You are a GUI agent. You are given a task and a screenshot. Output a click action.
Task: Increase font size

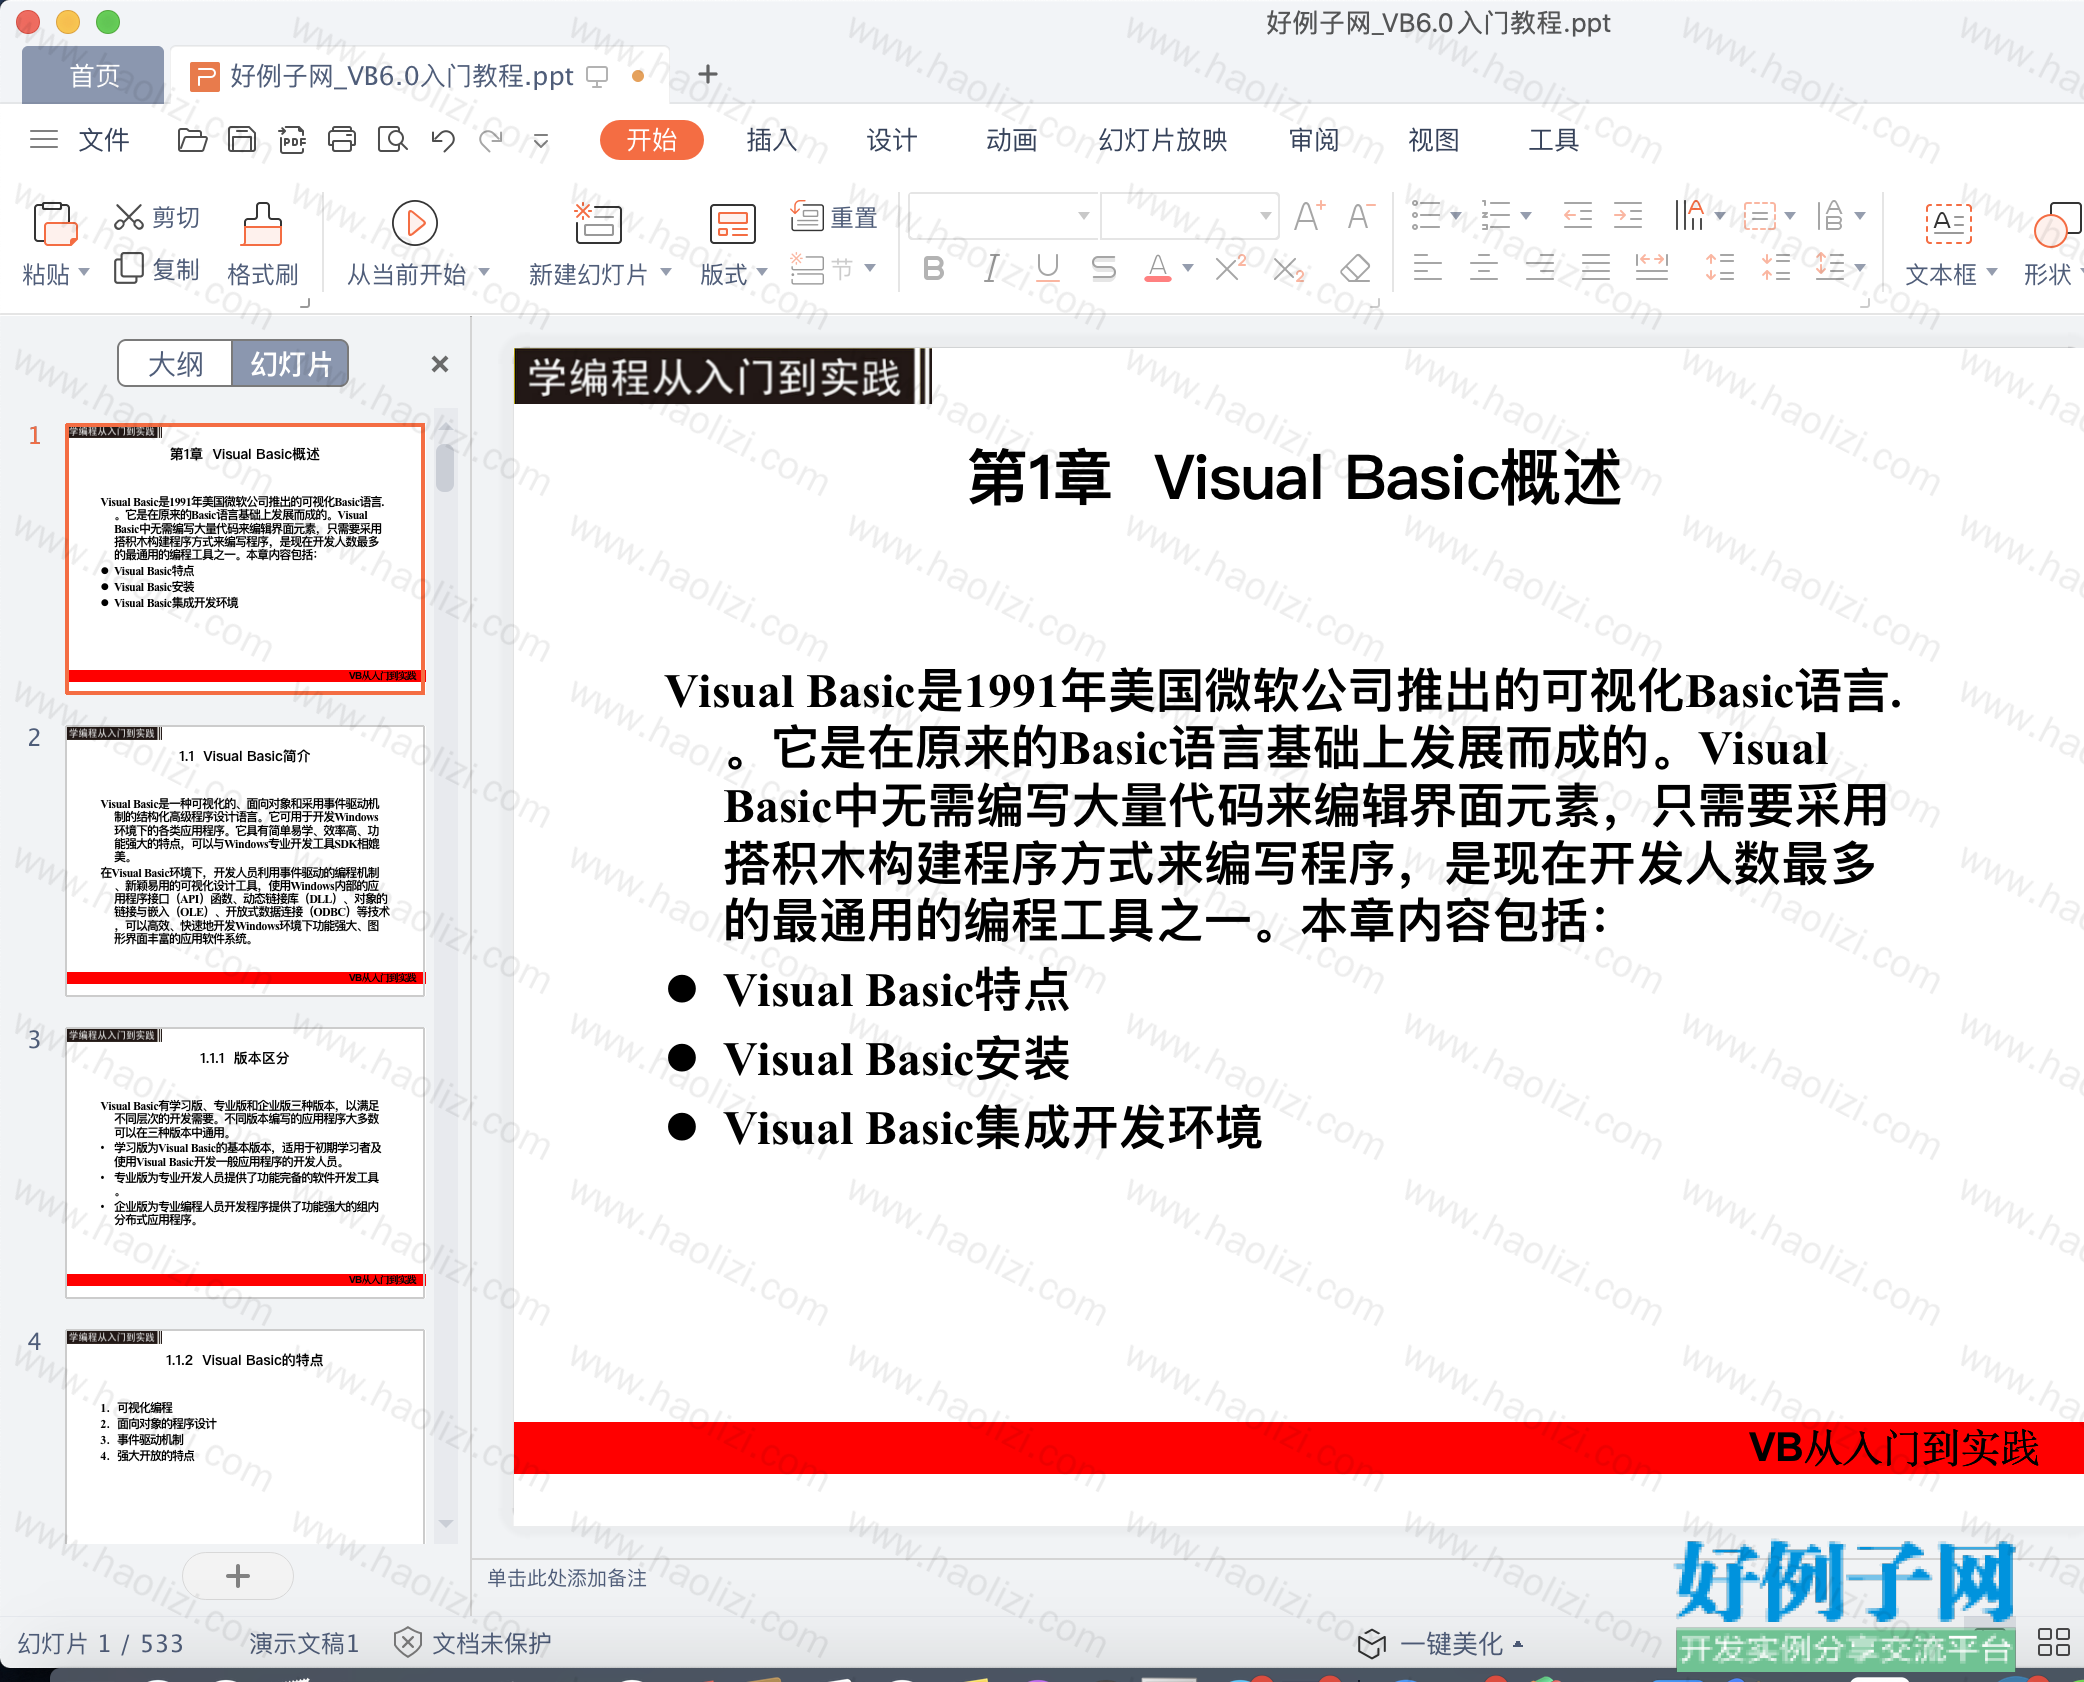(1309, 216)
